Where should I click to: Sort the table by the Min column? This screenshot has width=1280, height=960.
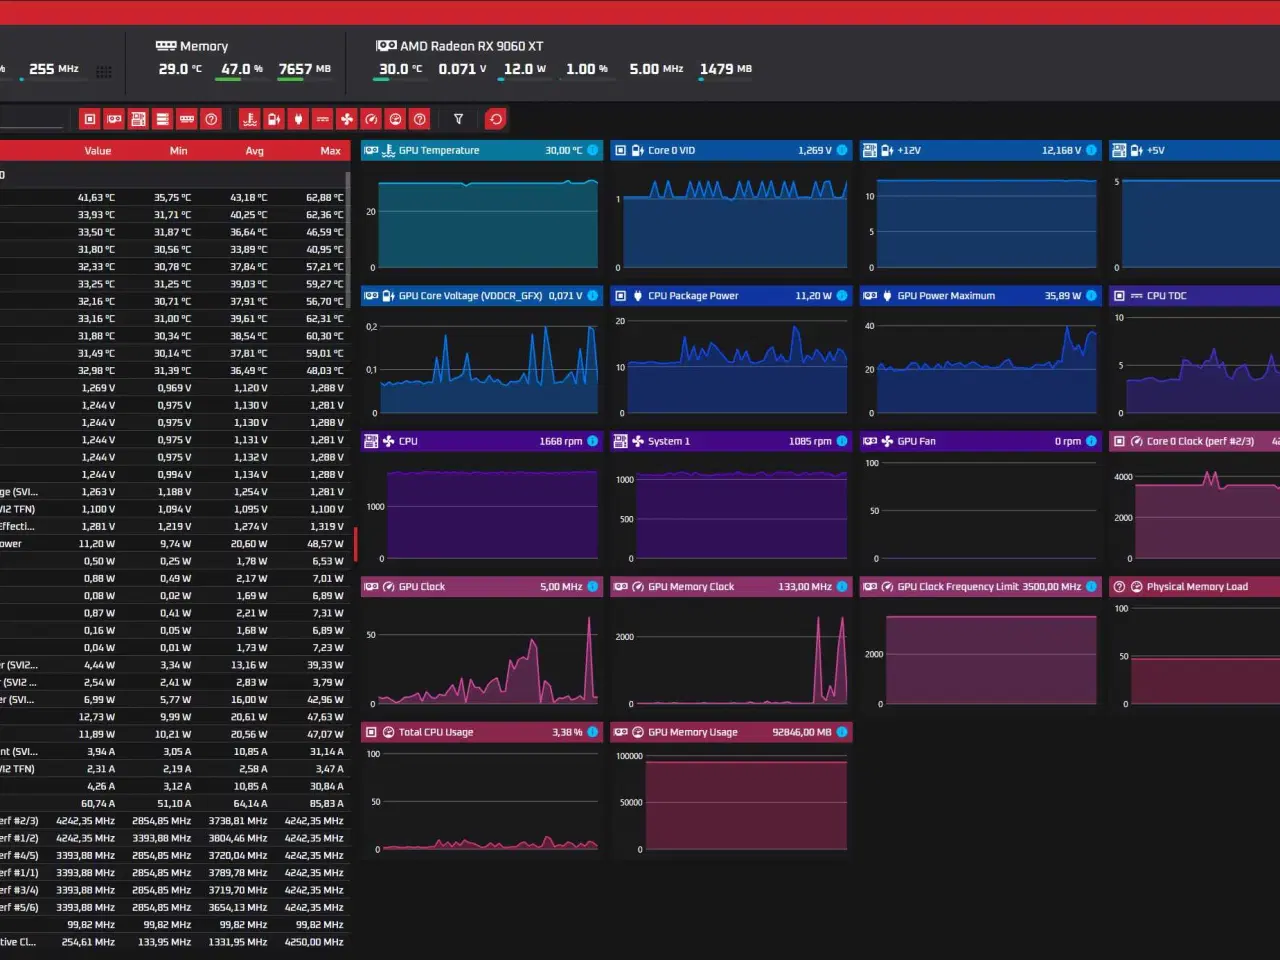[x=179, y=151]
